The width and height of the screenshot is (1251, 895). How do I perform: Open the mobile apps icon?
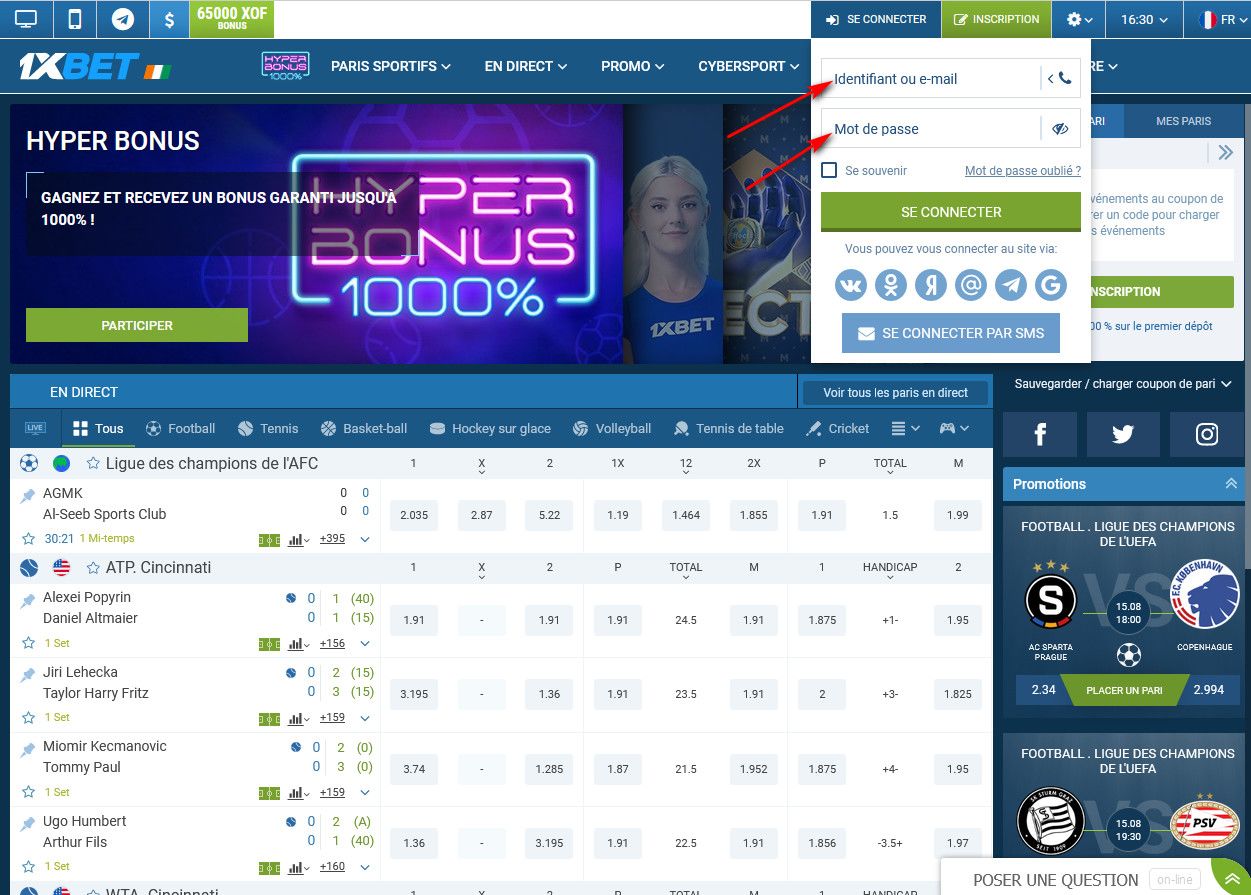(x=75, y=19)
